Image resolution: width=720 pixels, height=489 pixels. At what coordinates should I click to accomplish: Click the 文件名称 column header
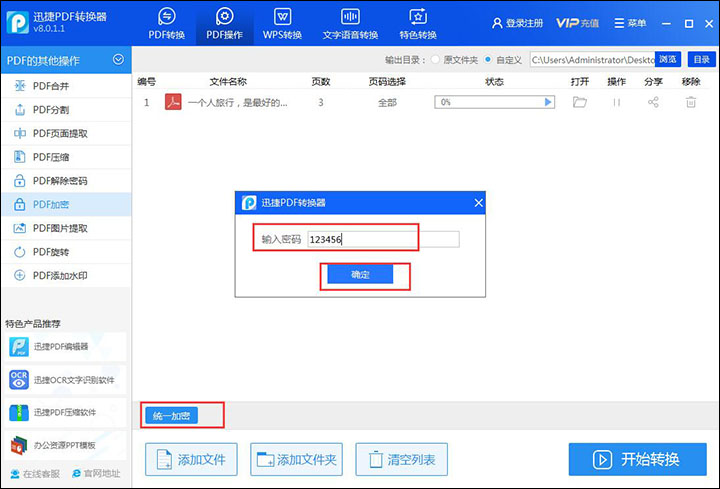pyautogui.click(x=228, y=82)
